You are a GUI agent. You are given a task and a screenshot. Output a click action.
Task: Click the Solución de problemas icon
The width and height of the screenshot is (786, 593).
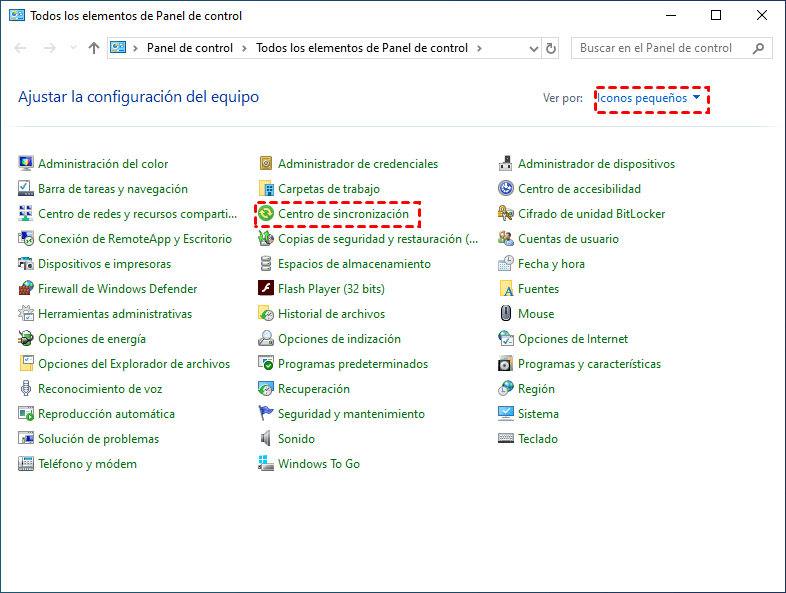(x=26, y=439)
